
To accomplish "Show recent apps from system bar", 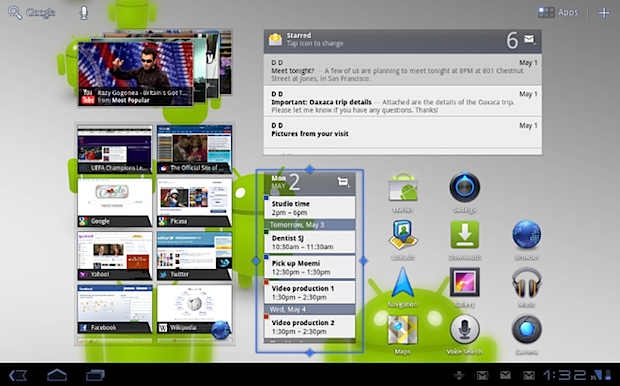I will point(95,375).
